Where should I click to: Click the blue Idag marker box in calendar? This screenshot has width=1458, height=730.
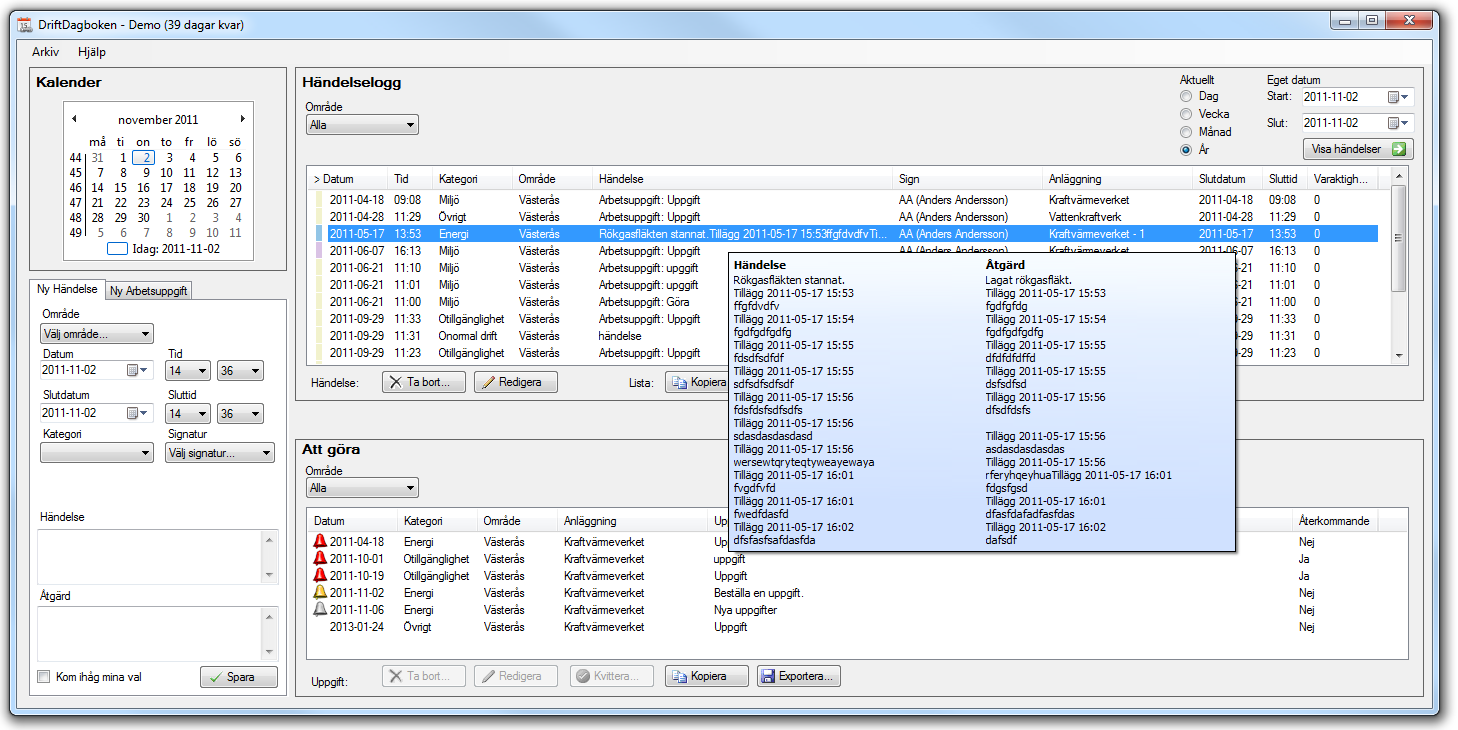117,248
